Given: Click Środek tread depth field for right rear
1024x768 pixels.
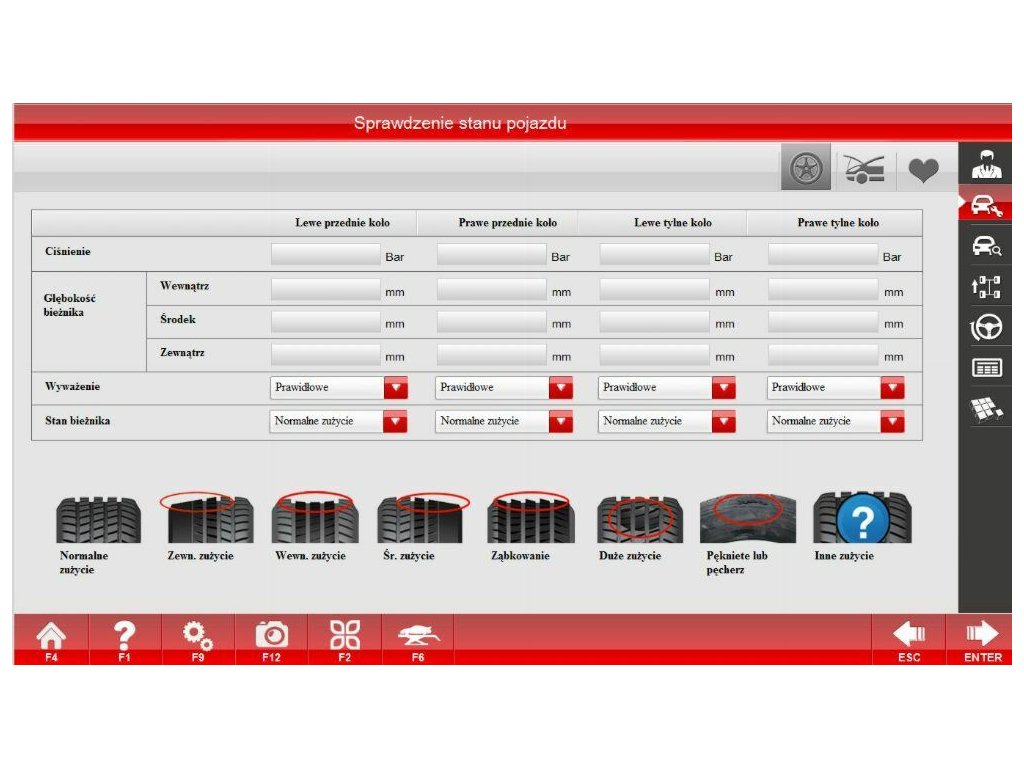Looking at the screenshot, I should (x=823, y=321).
